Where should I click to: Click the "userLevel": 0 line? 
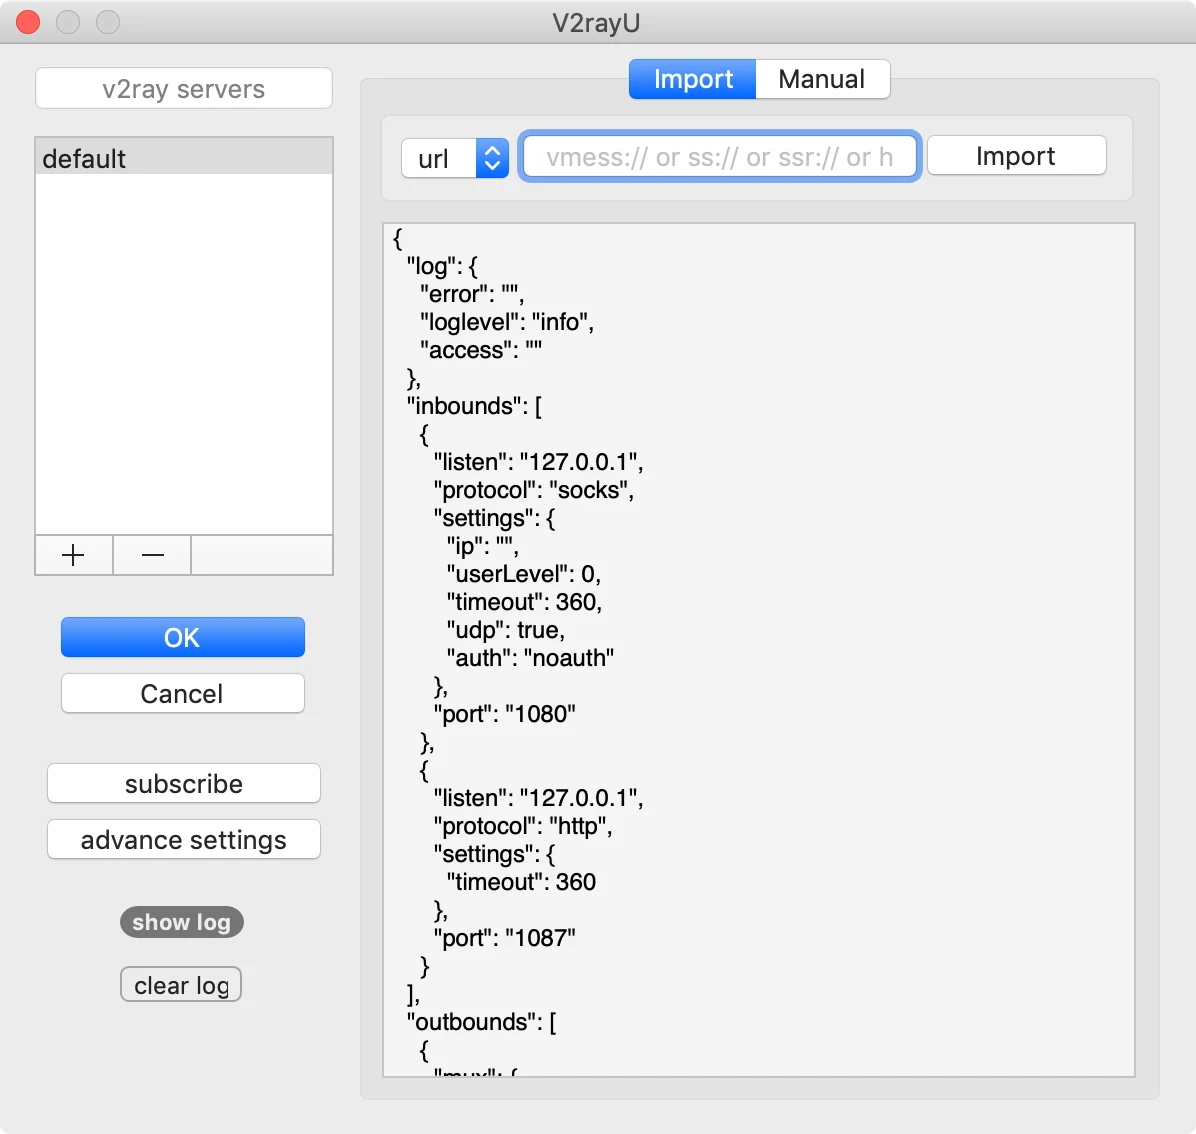point(524,573)
